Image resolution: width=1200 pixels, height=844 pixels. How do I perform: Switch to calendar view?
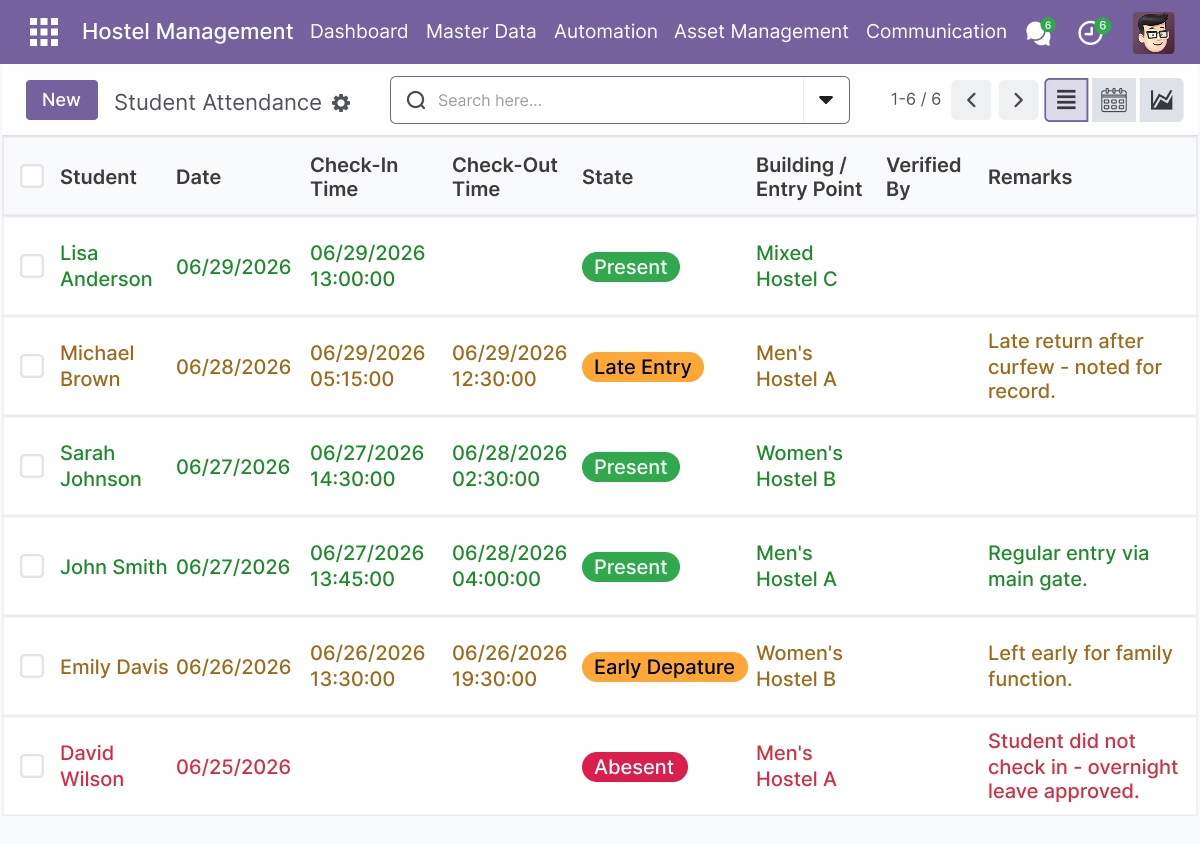click(x=1114, y=100)
